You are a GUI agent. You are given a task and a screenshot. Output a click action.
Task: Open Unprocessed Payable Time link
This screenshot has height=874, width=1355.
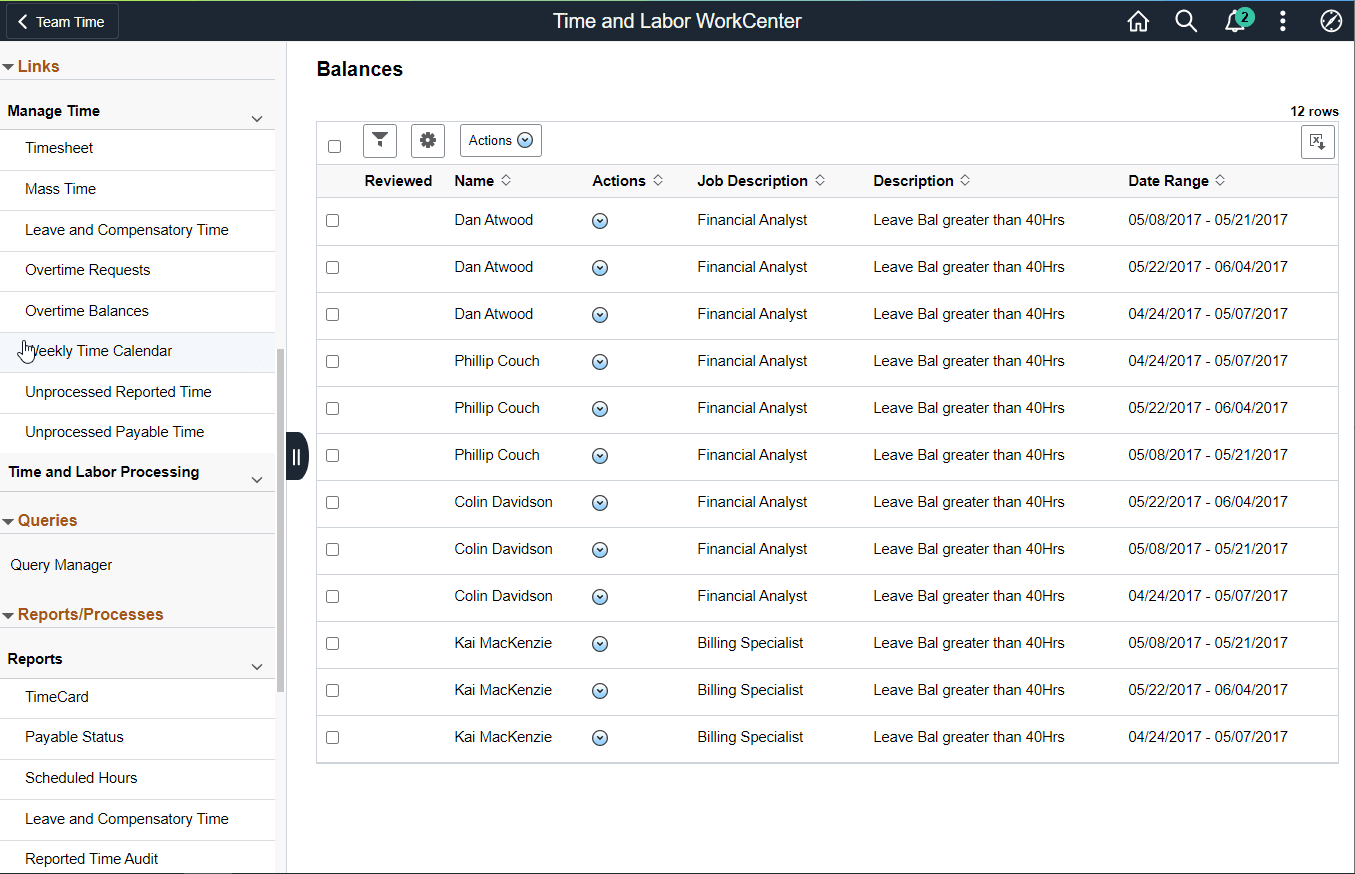[x=114, y=432]
